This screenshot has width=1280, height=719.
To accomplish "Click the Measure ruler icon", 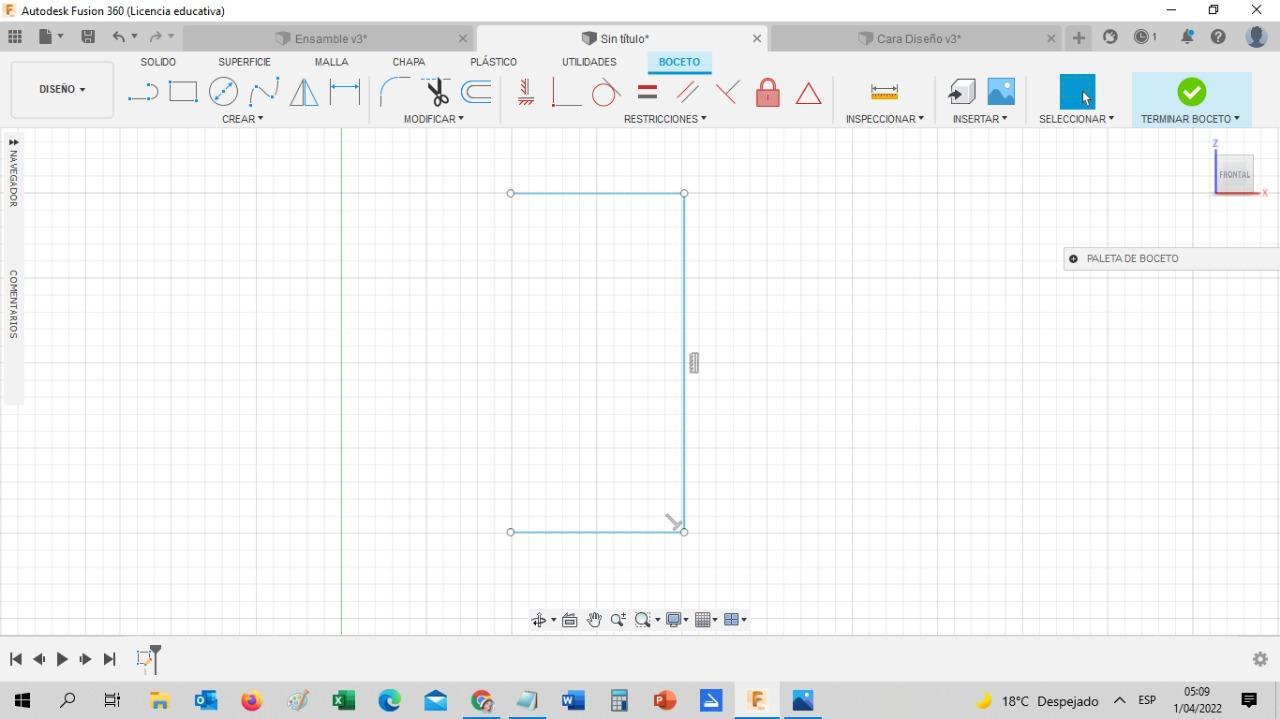I will click(x=884, y=92).
